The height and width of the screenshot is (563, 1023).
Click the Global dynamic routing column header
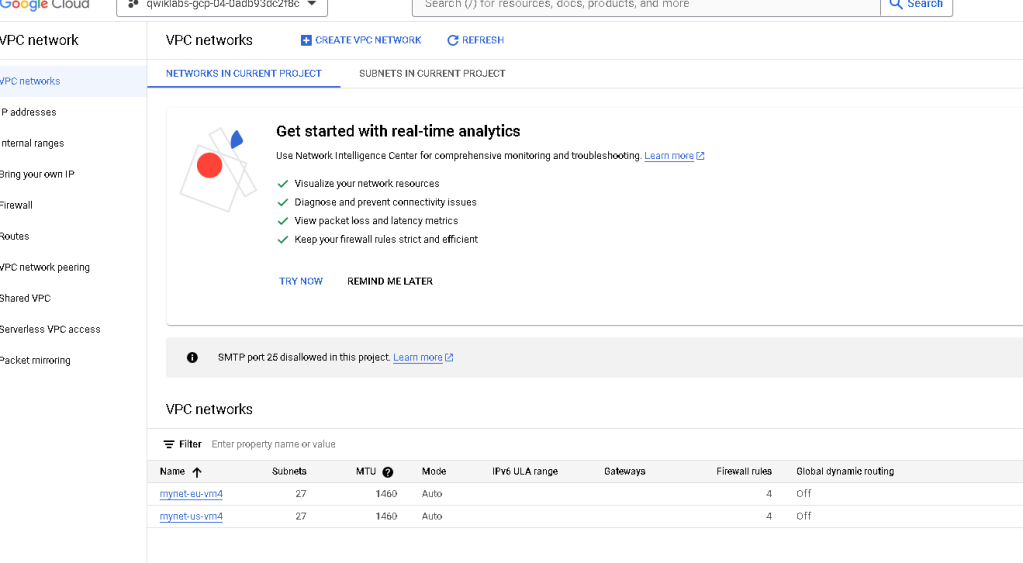(x=845, y=472)
